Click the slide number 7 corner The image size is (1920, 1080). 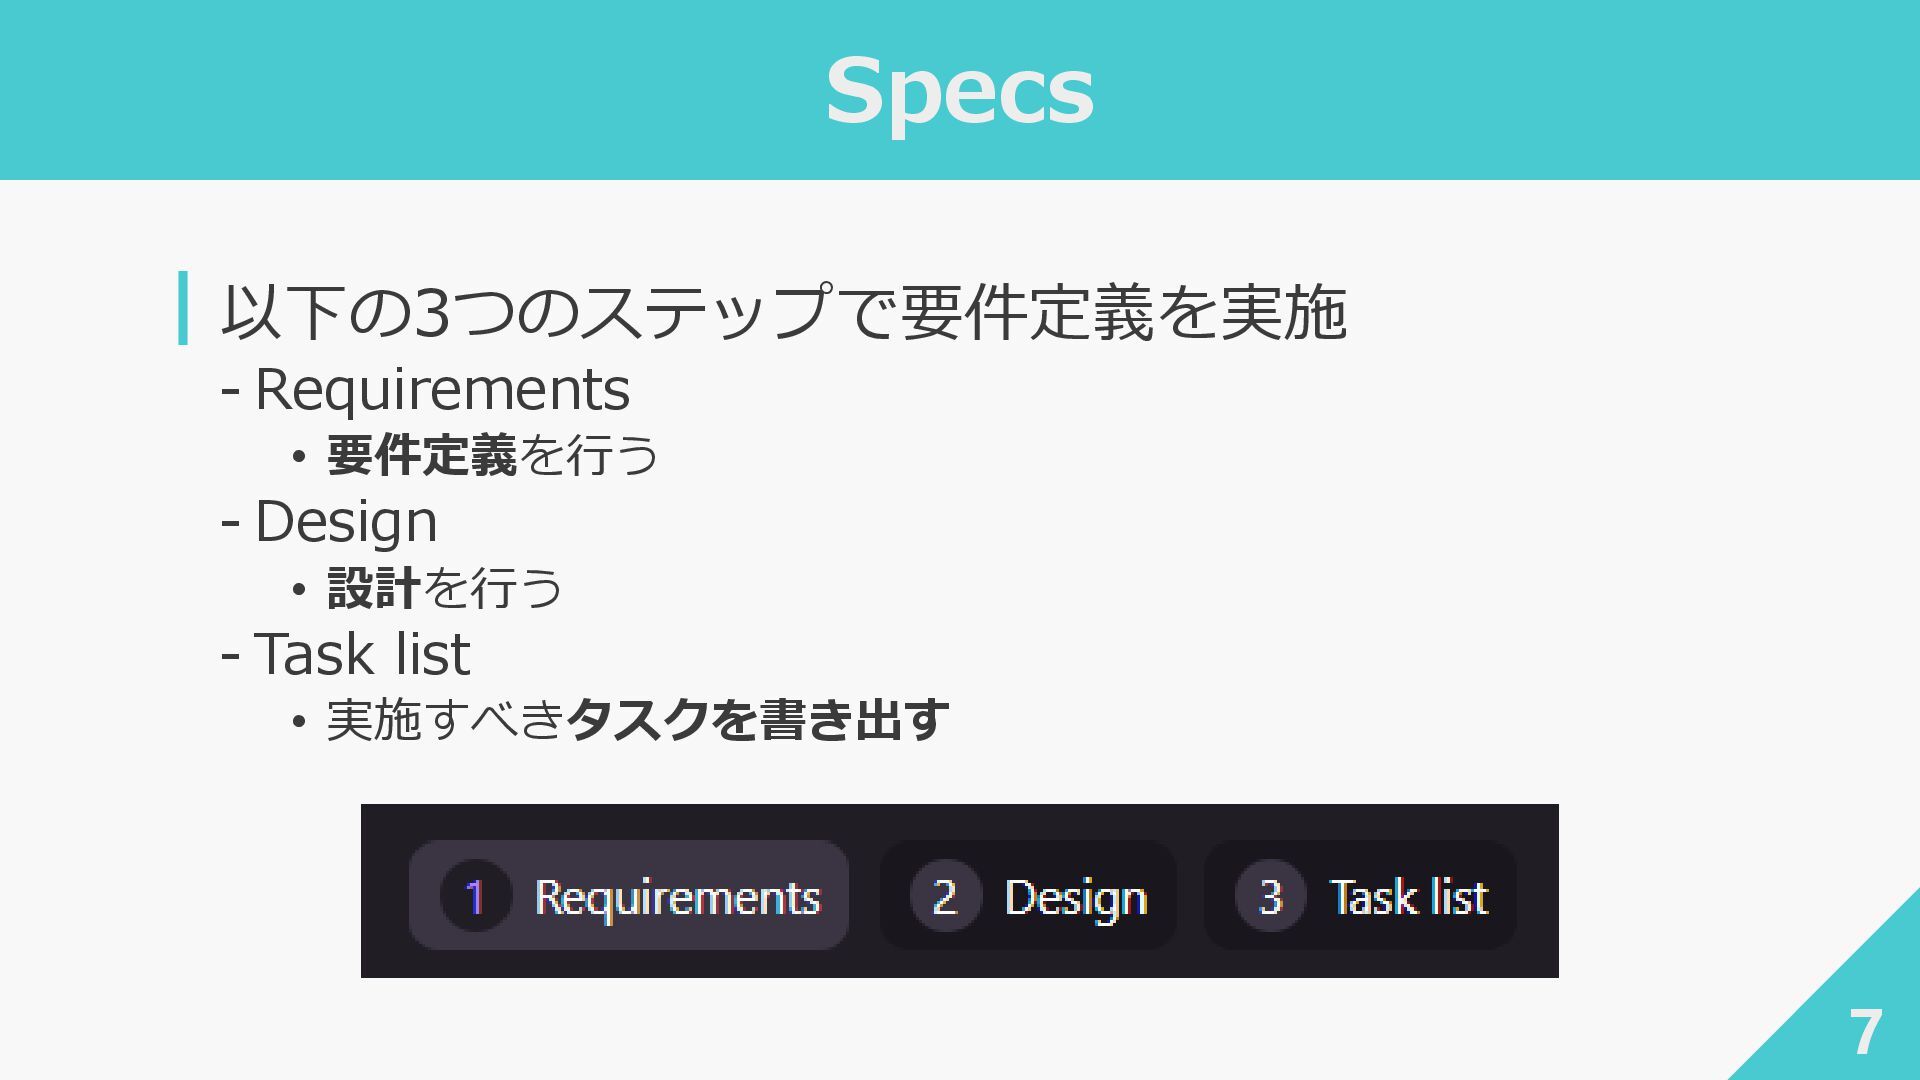pos(1865,1031)
